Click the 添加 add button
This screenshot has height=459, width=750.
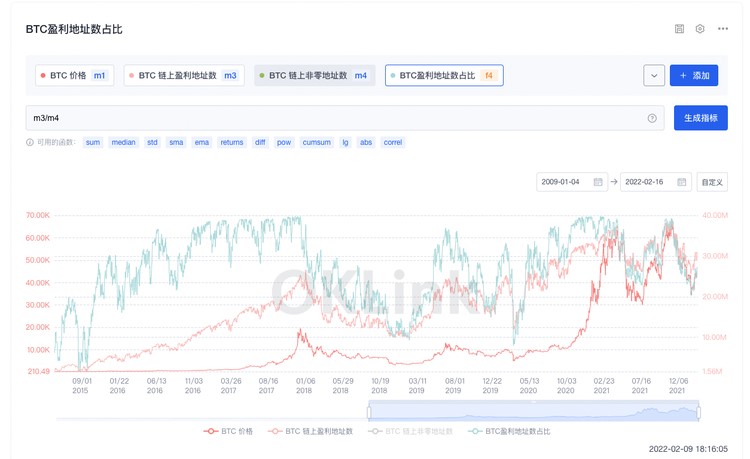click(x=694, y=75)
